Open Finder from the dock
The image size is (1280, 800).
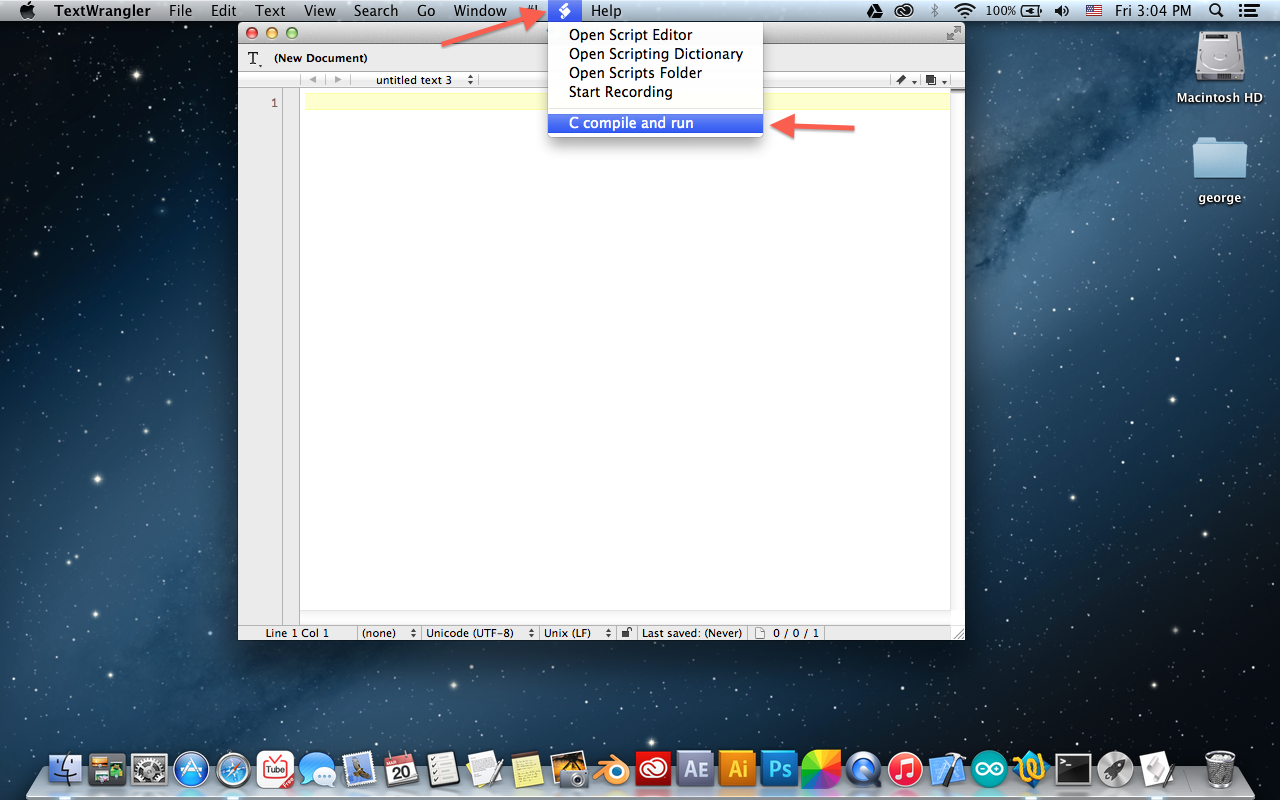(65, 769)
